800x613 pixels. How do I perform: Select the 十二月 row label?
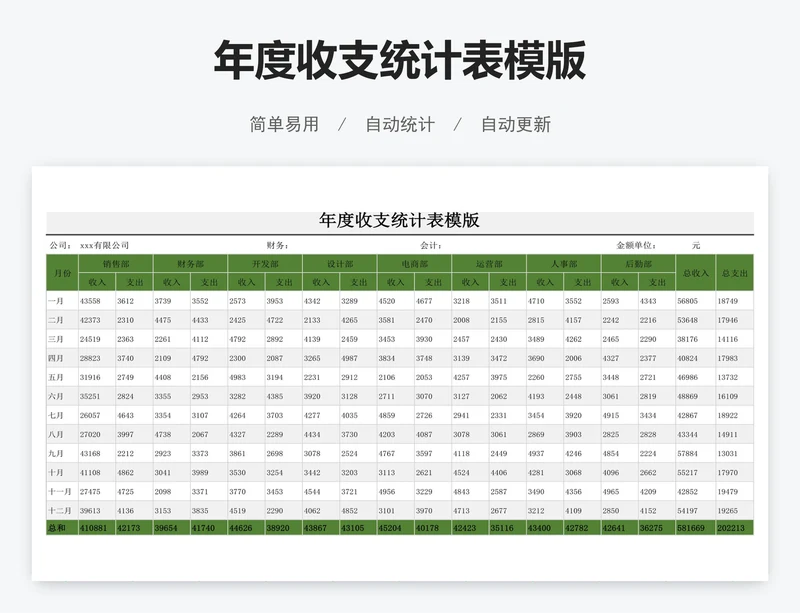point(60,510)
